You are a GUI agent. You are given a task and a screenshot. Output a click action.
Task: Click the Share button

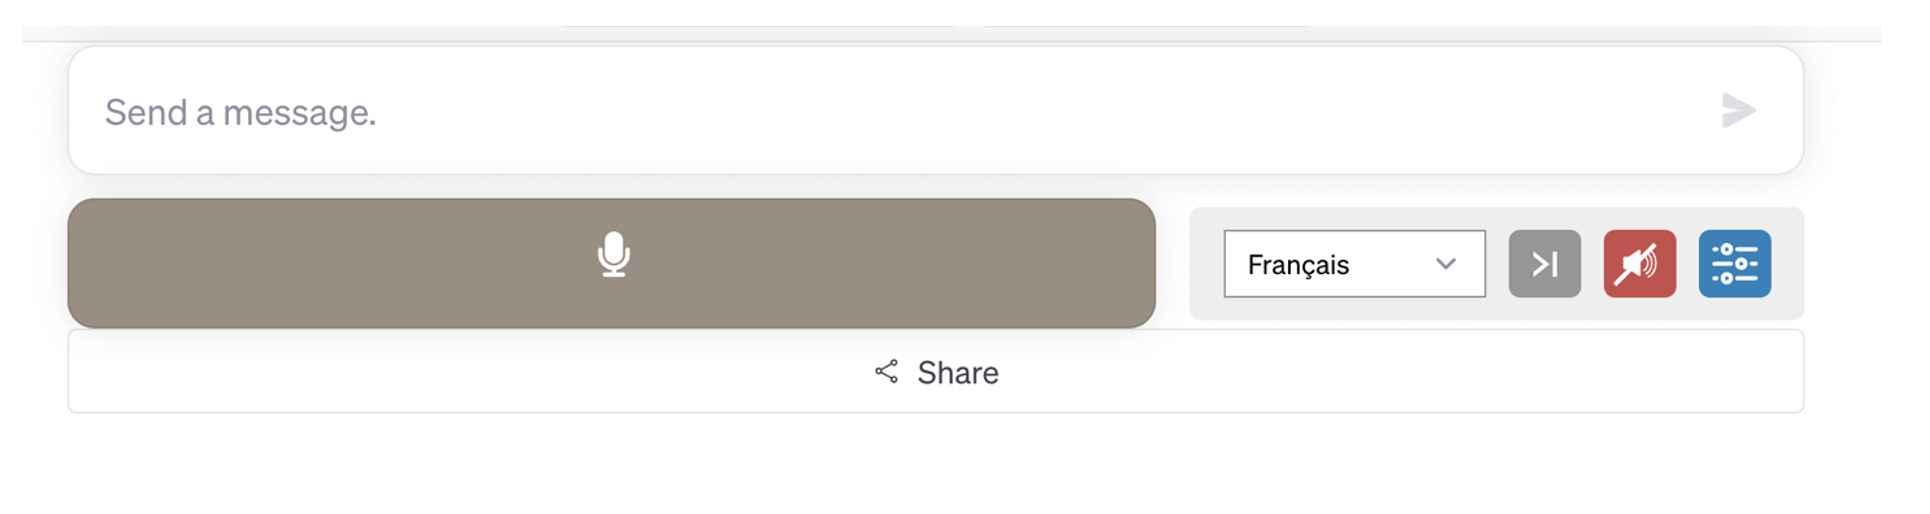pos(935,372)
